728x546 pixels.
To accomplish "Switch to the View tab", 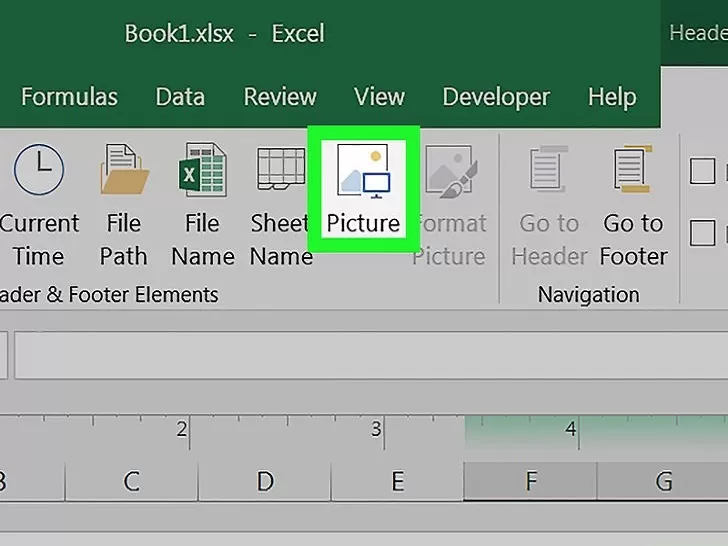I will click(x=379, y=97).
